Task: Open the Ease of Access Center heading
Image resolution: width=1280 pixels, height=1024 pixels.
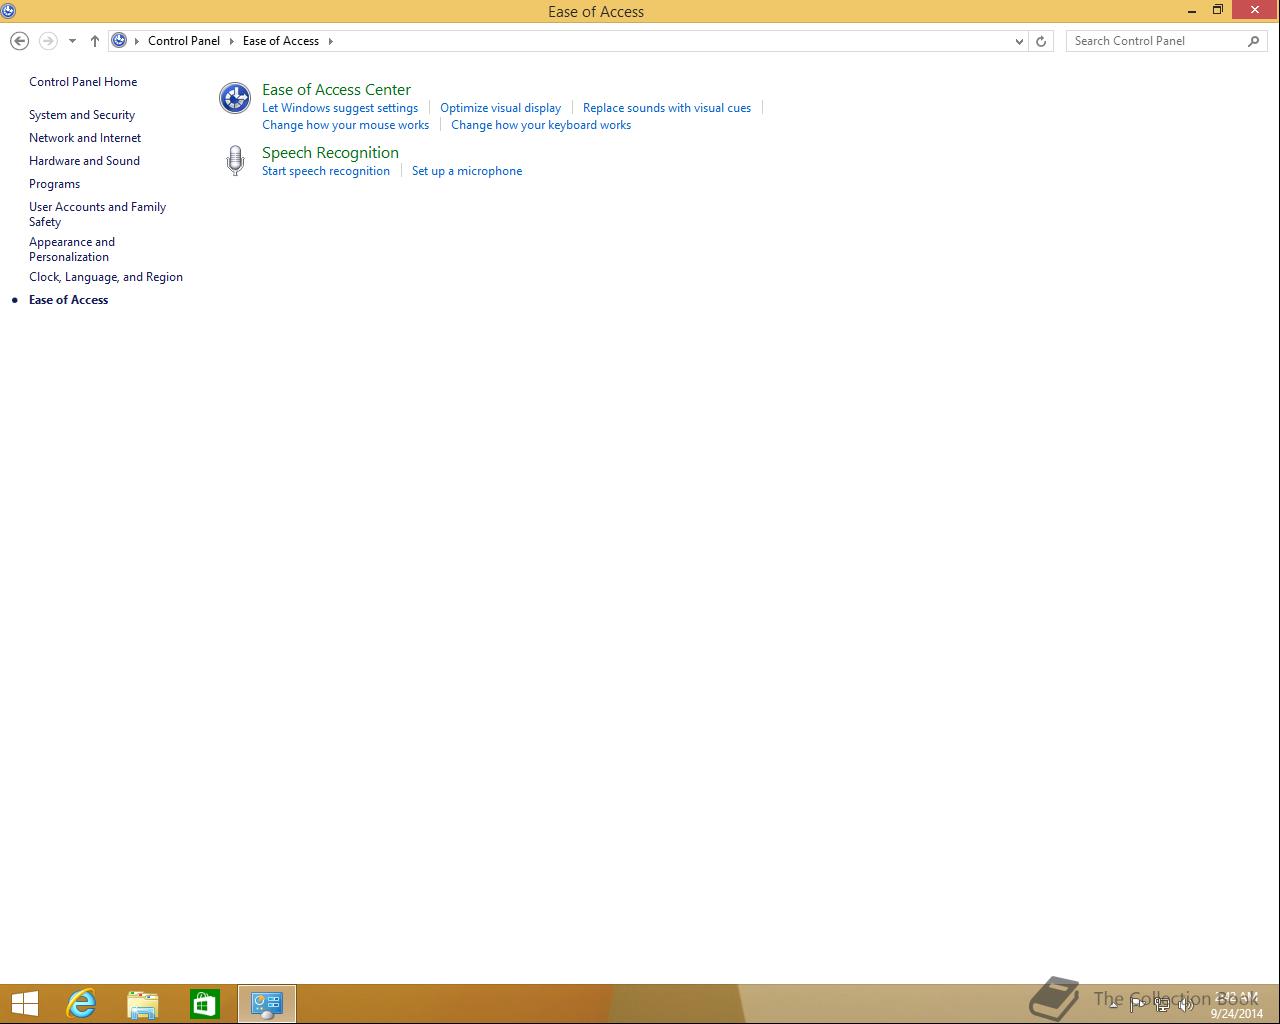Action: coord(336,90)
